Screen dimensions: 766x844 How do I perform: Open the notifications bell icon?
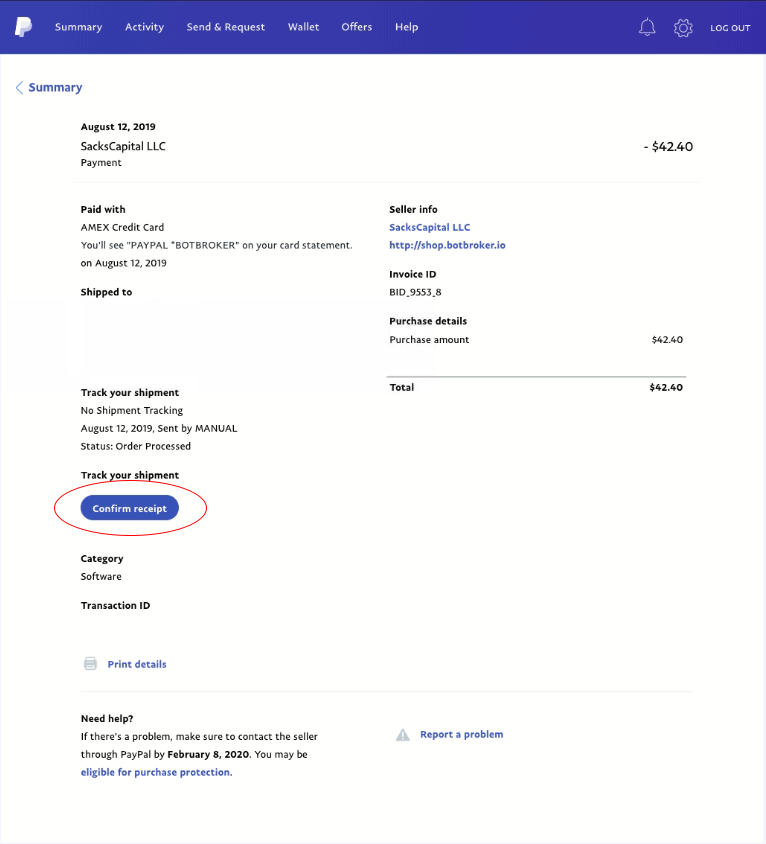647,27
